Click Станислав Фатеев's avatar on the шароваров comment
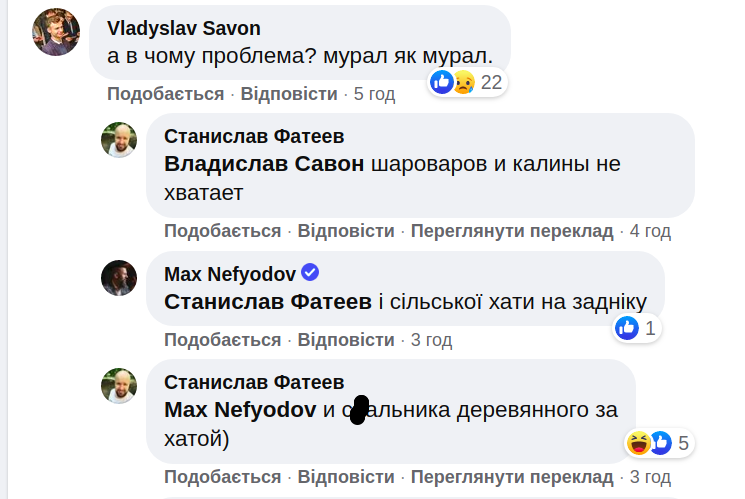 [x=119, y=140]
